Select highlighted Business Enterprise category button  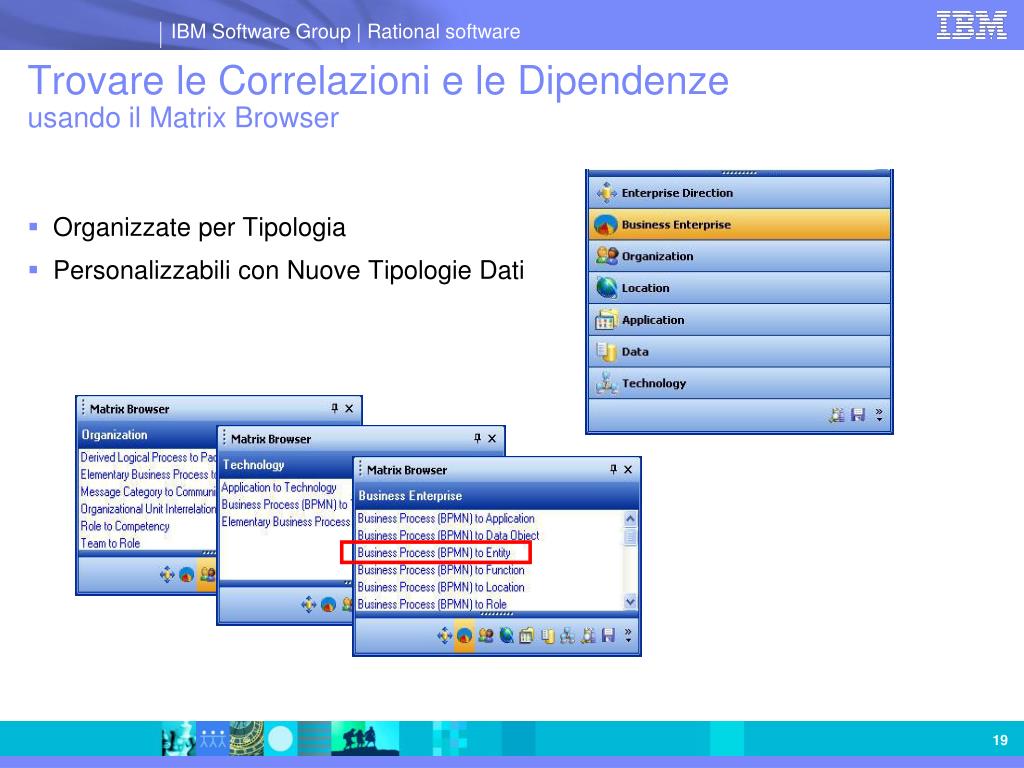[739, 225]
